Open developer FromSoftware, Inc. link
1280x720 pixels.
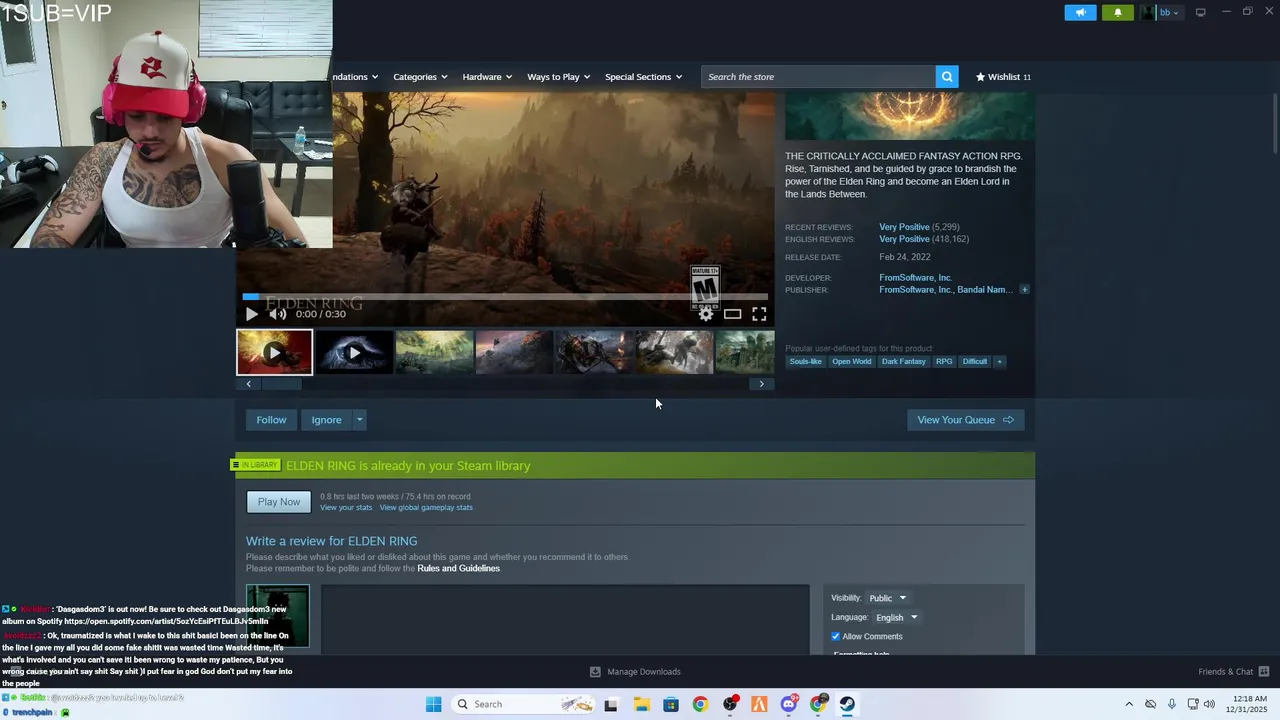915,278
